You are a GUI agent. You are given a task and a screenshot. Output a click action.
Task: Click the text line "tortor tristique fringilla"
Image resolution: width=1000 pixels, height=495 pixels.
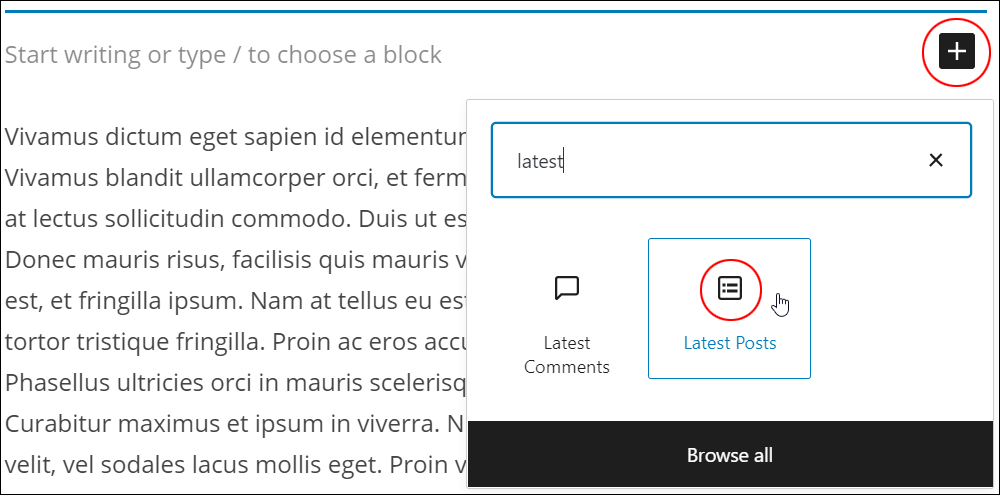point(235,342)
